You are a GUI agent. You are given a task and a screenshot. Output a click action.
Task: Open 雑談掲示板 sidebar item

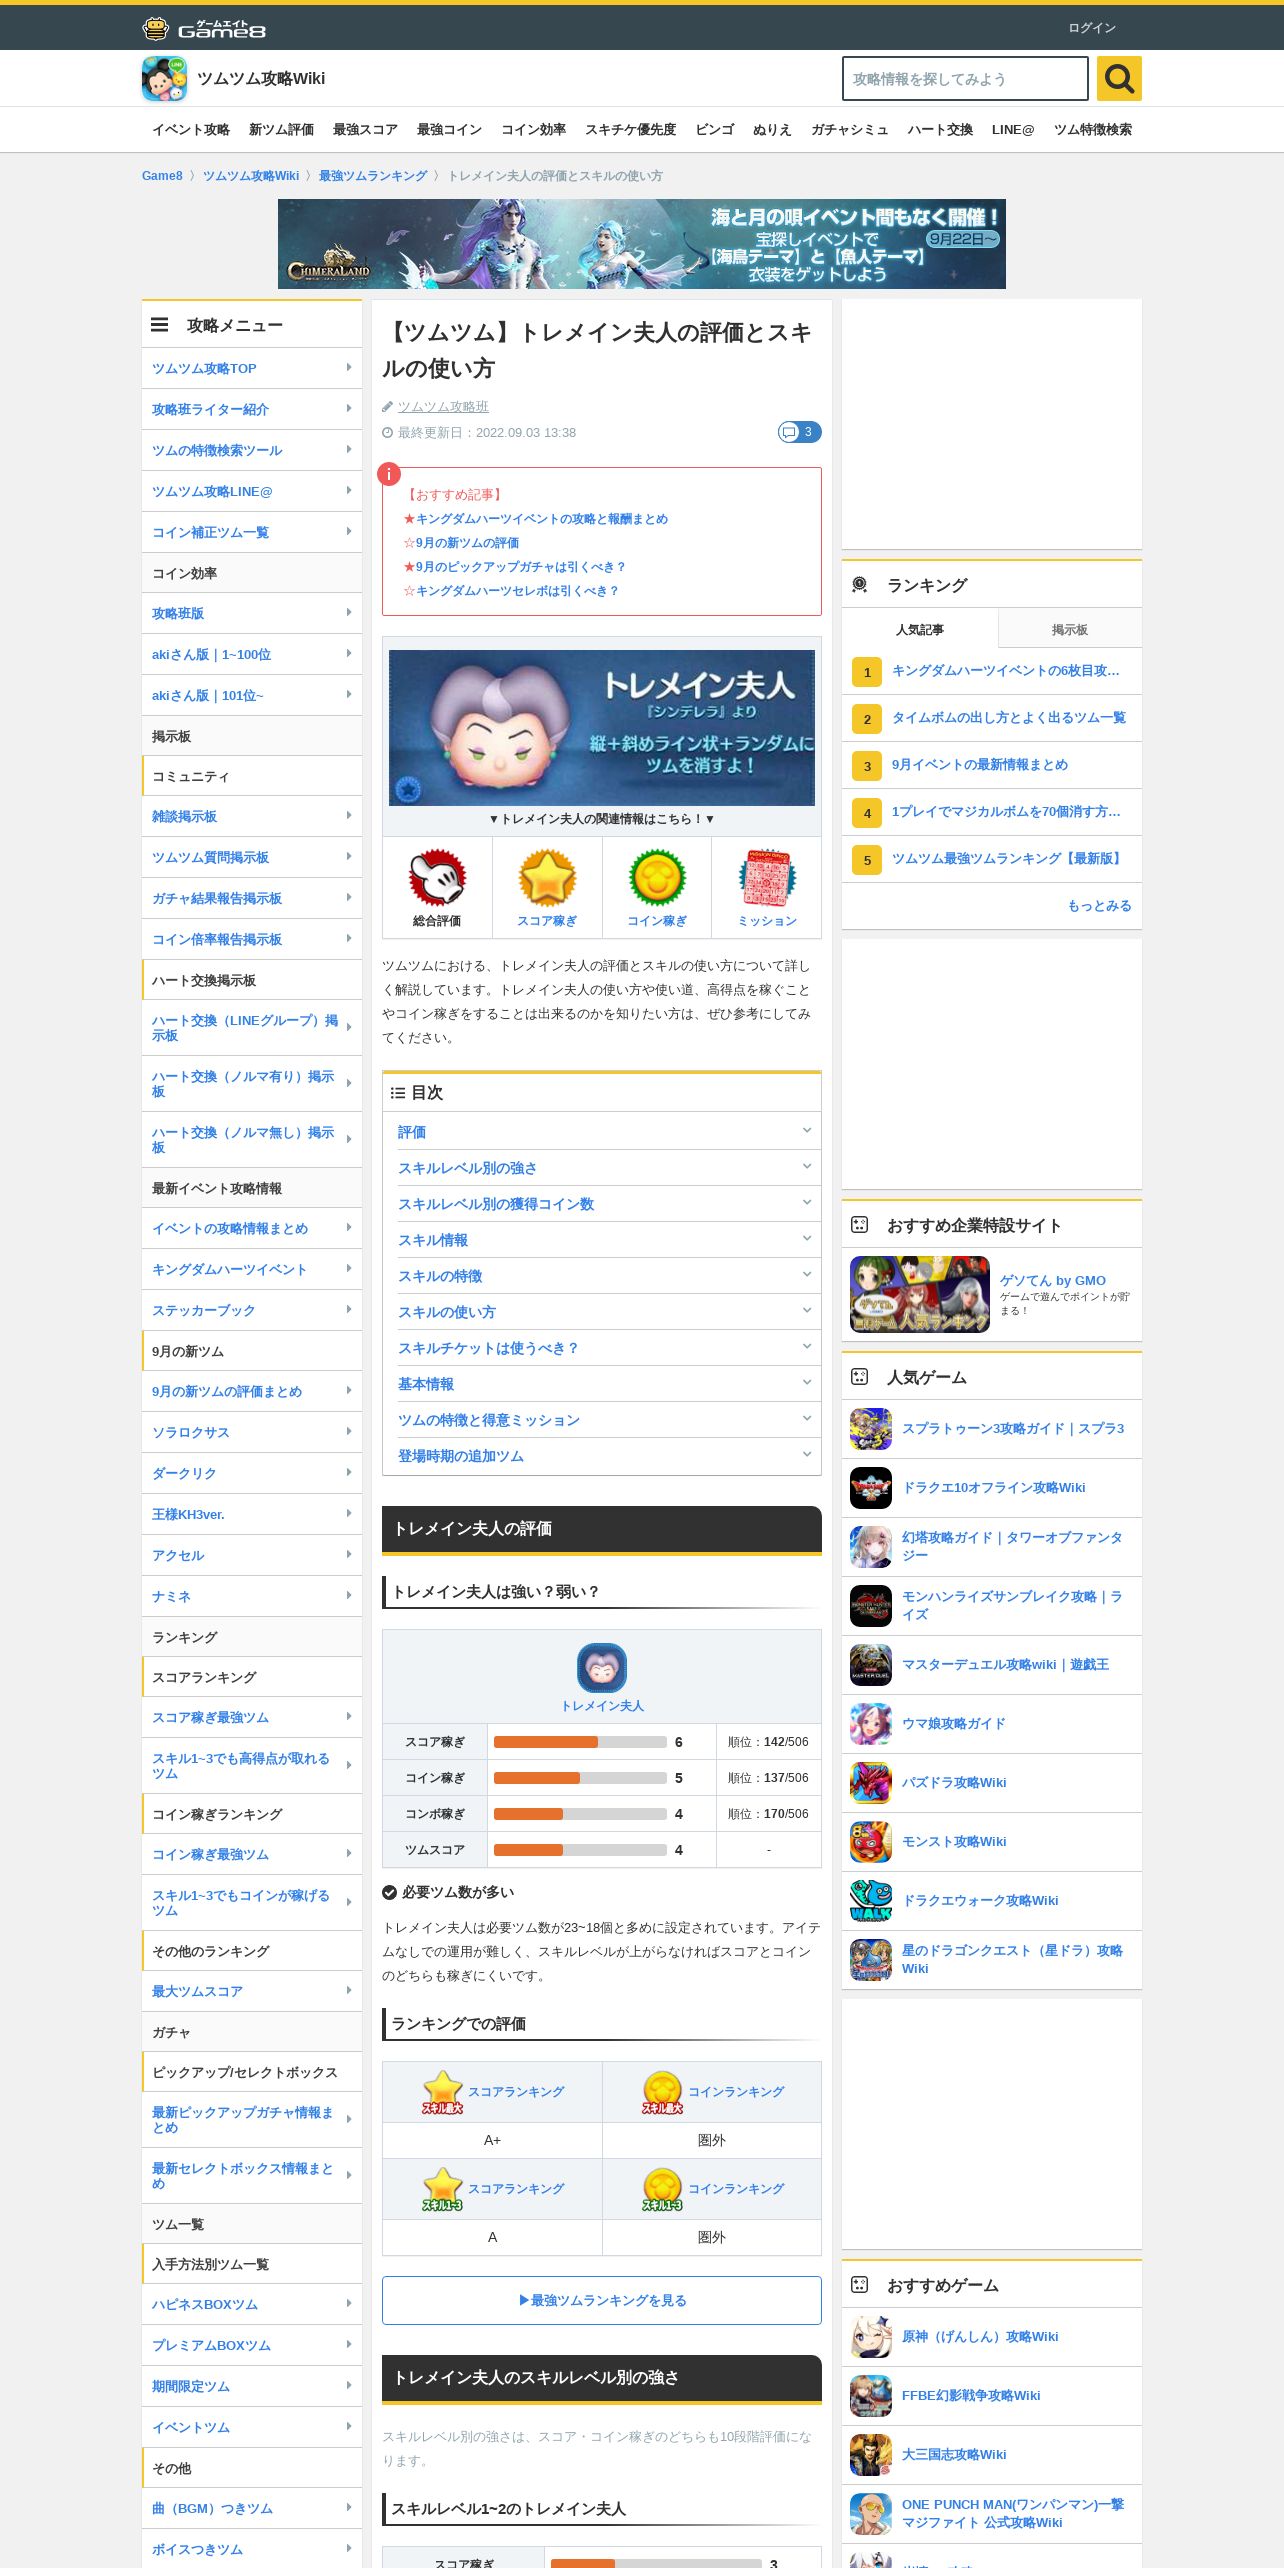[x=252, y=816]
